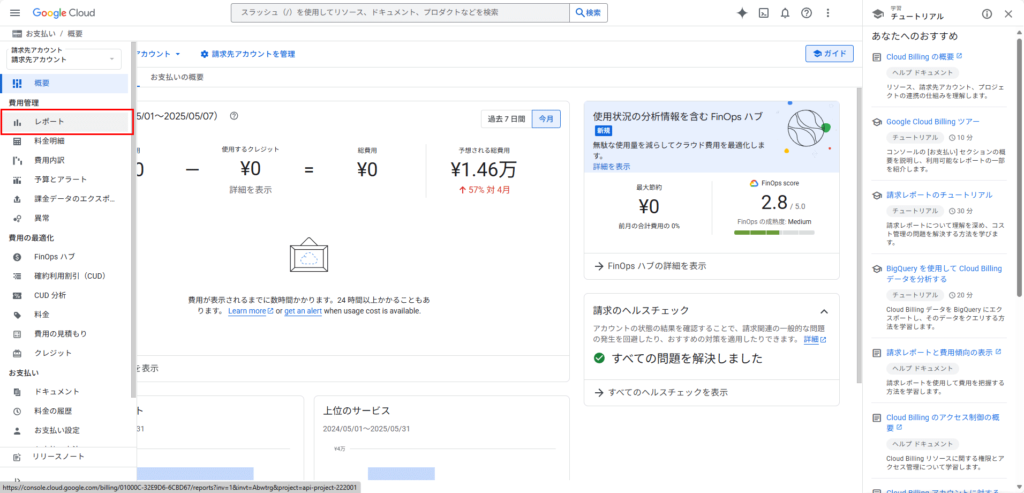Click the FinOps ハブ icon

click(x=18, y=257)
